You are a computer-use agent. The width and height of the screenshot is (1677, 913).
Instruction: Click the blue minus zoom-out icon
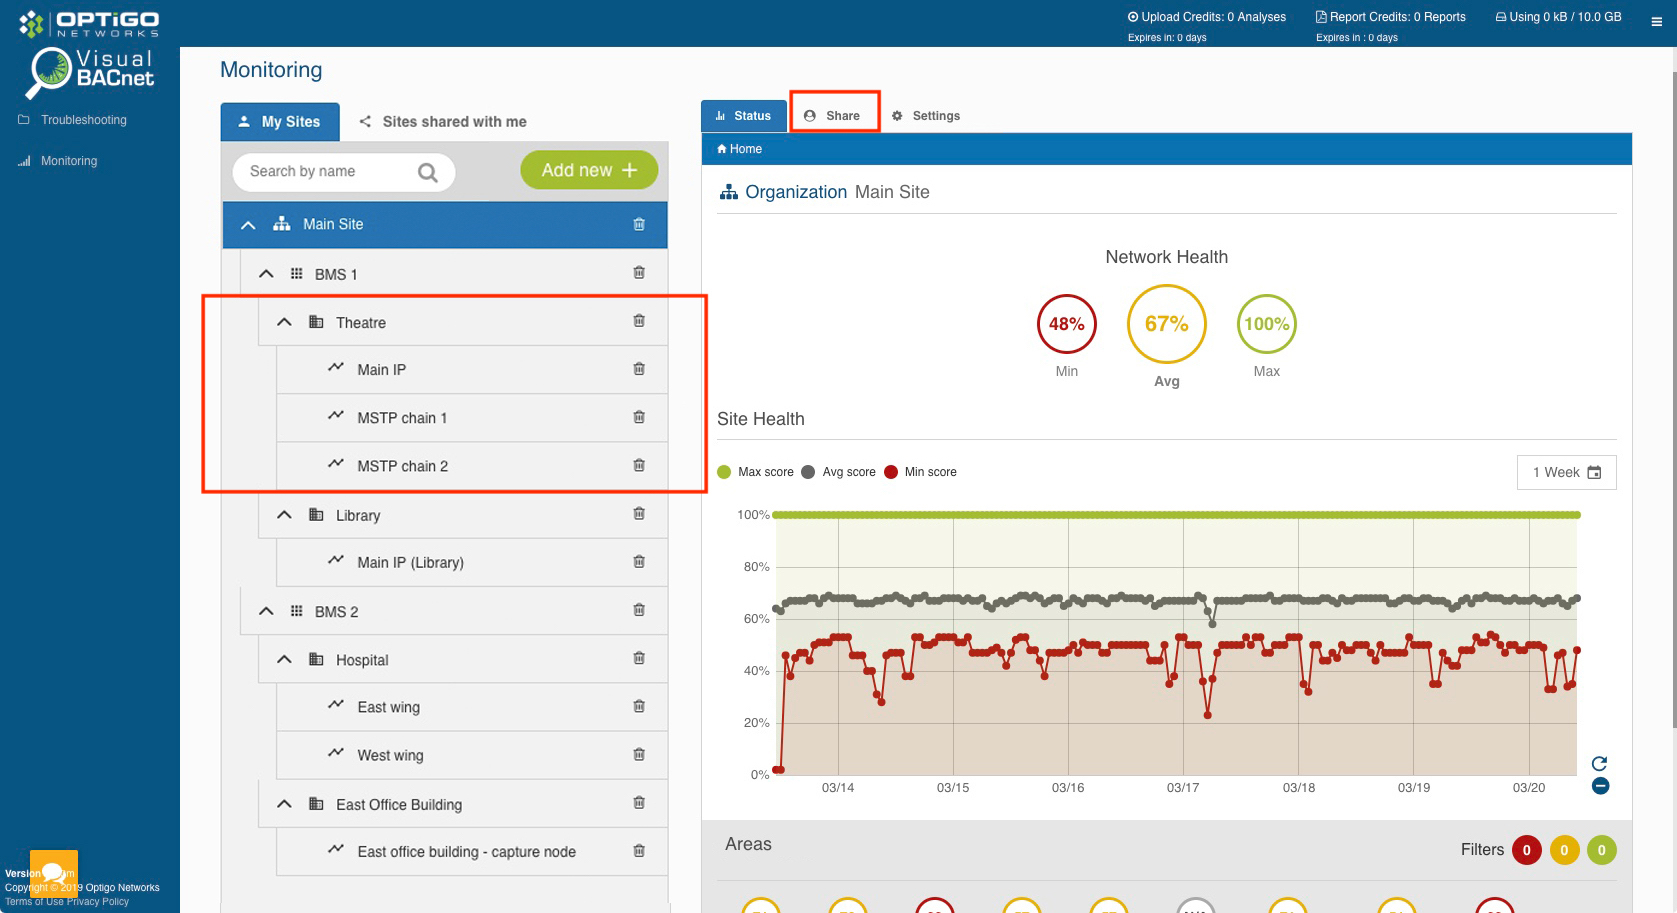[x=1600, y=786]
